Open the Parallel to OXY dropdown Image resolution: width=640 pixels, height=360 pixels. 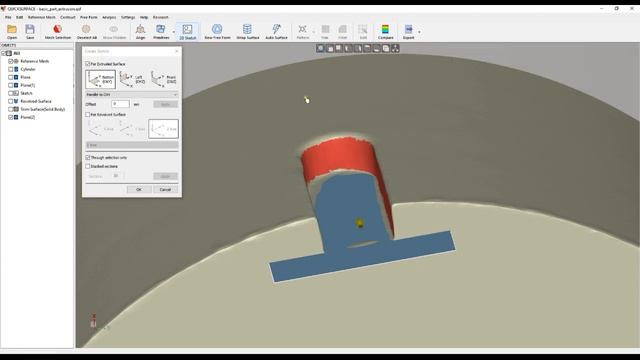click(x=132, y=95)
